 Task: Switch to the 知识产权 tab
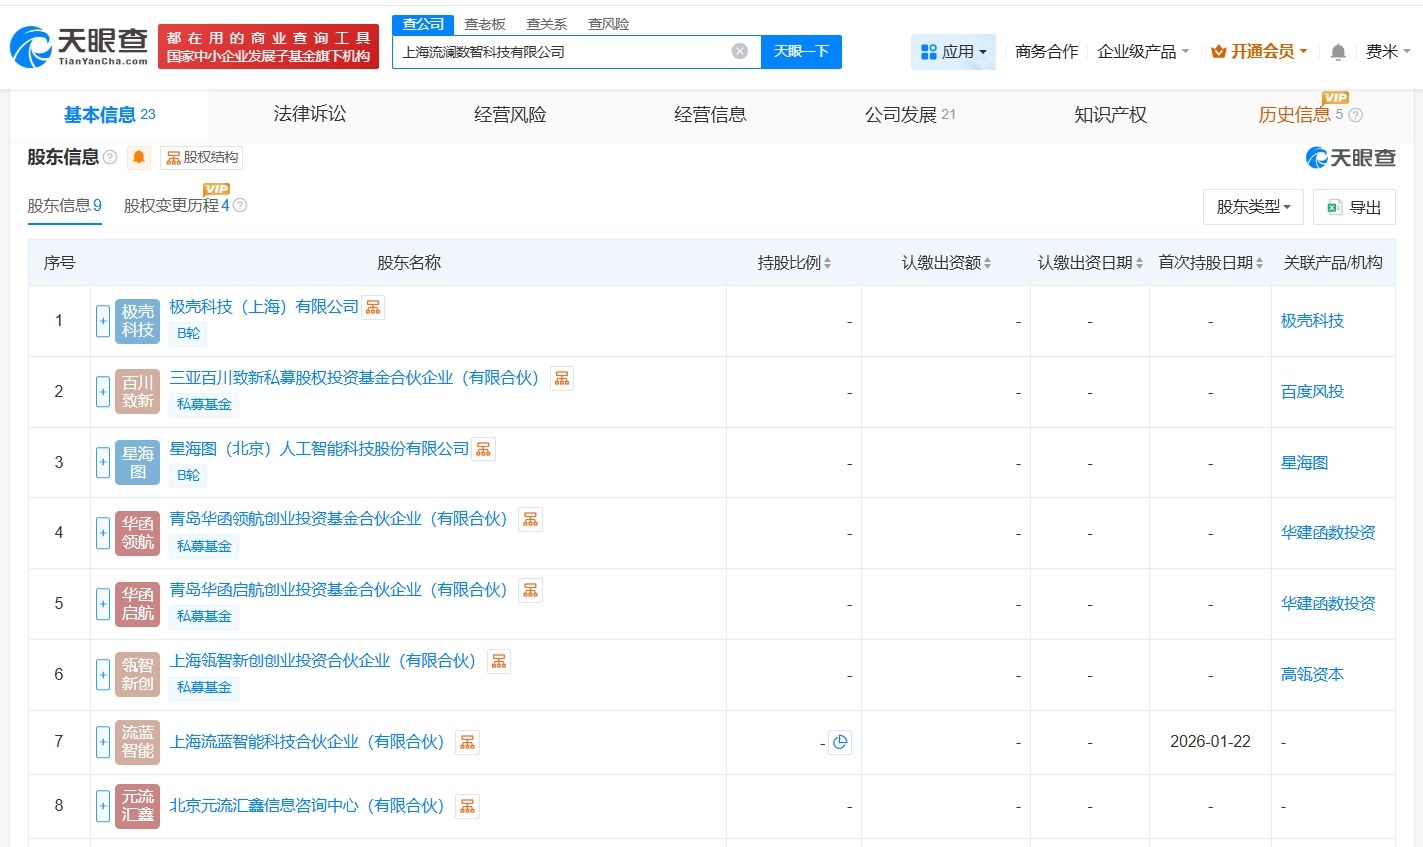tap(1110, 115)
